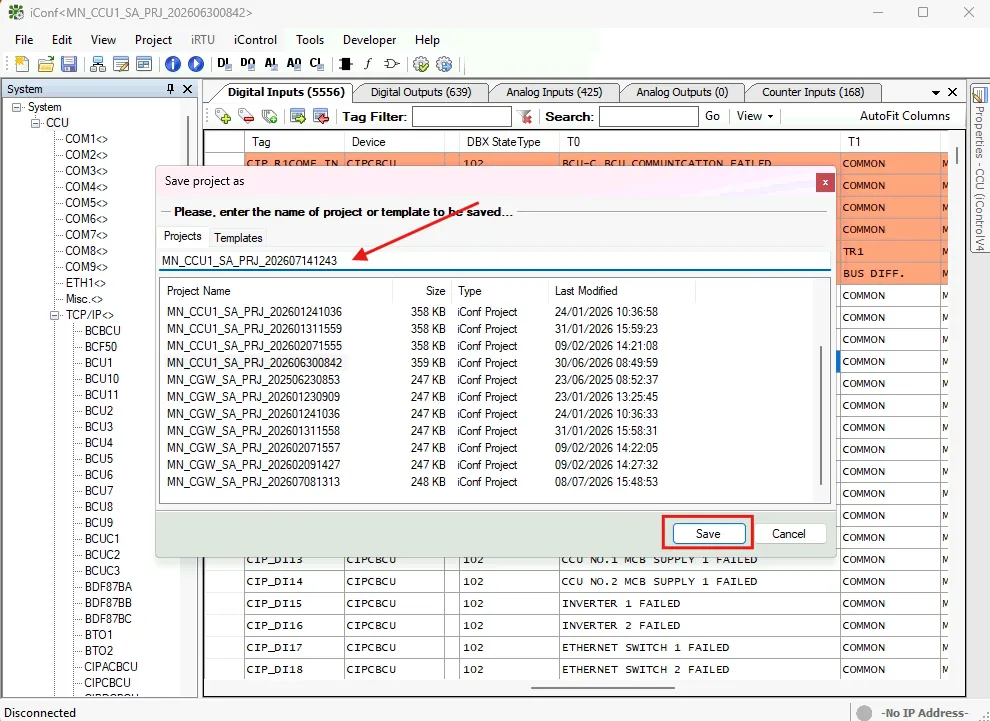Close the Save project as dialog

pos(825,182)
